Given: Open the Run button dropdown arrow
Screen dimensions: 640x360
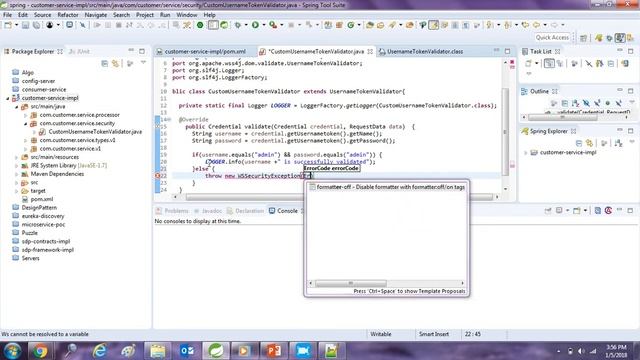Looking at the screenshot, I should tap(263, 25).
